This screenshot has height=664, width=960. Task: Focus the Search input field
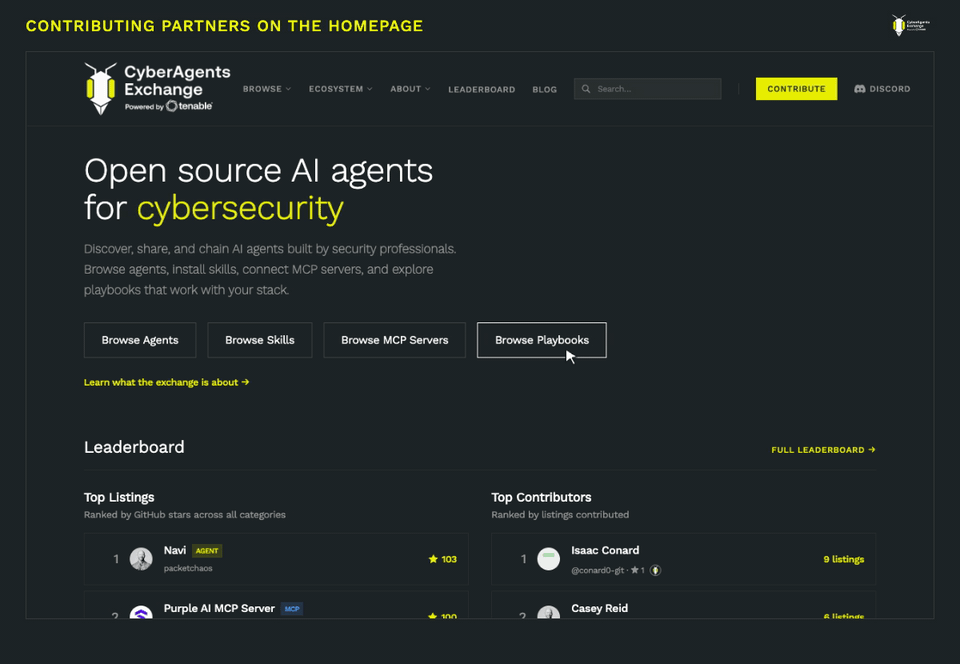point(647,89)
